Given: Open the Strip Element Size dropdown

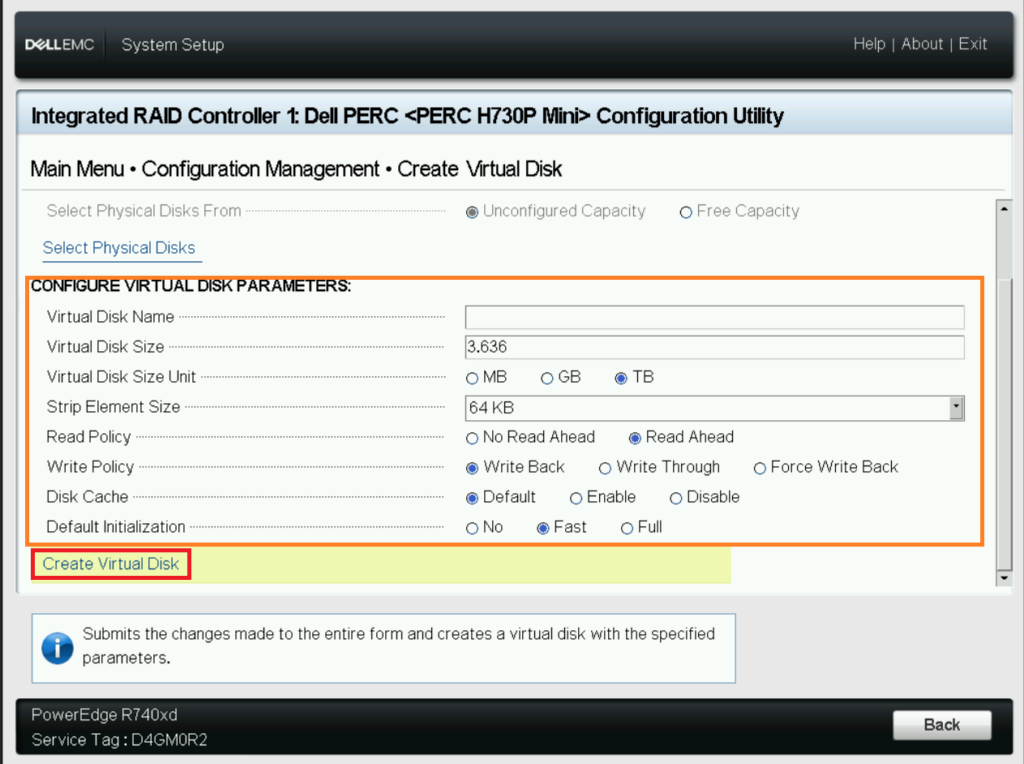Looking at the screenshot, I should pyautogui.click(x=714, y=407).
